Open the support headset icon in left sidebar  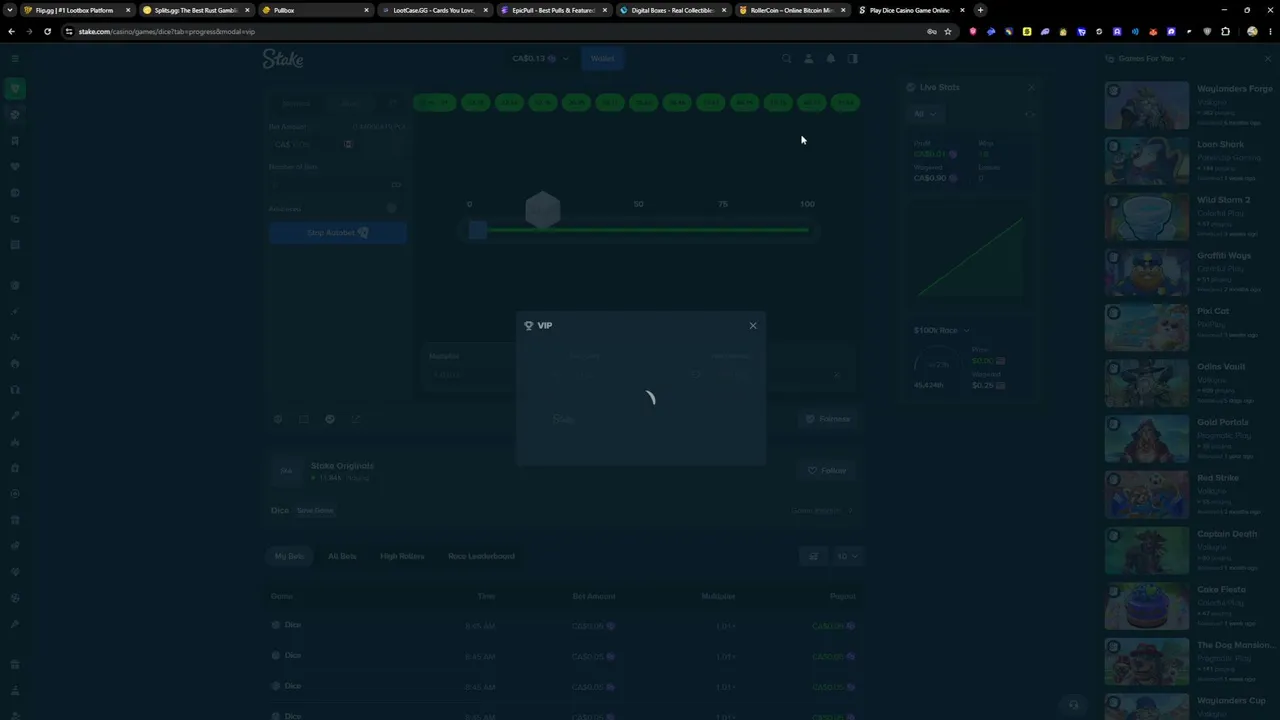point(14,389)
